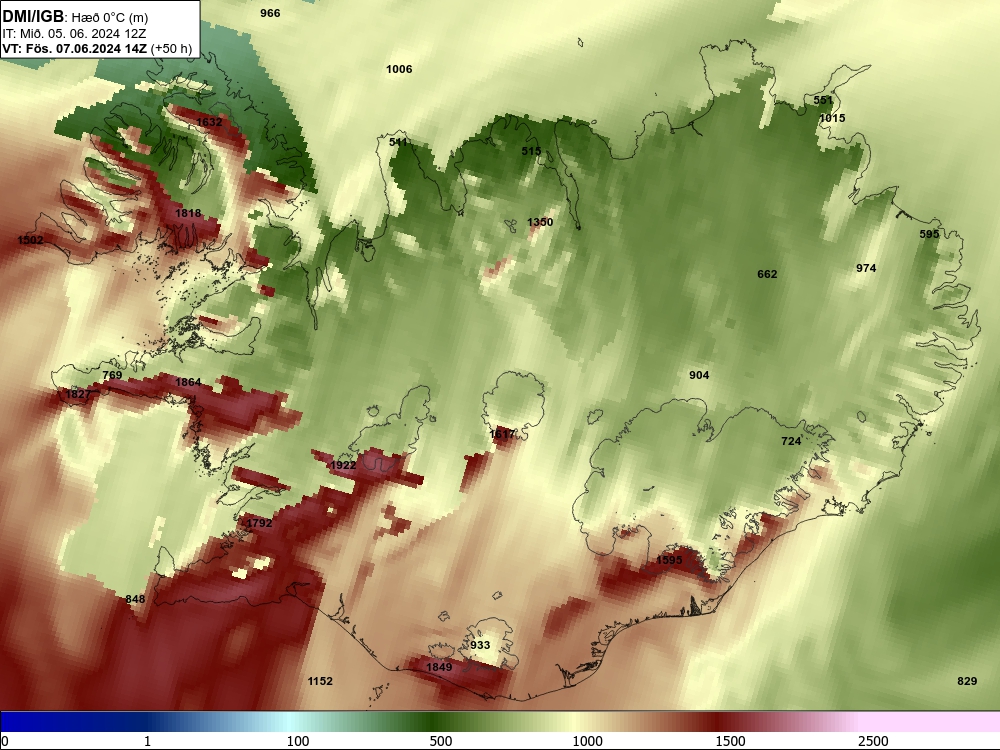Click the 1632 value label
The width and height of the screenshot is (1000, 750).
[x=209, y=122]
